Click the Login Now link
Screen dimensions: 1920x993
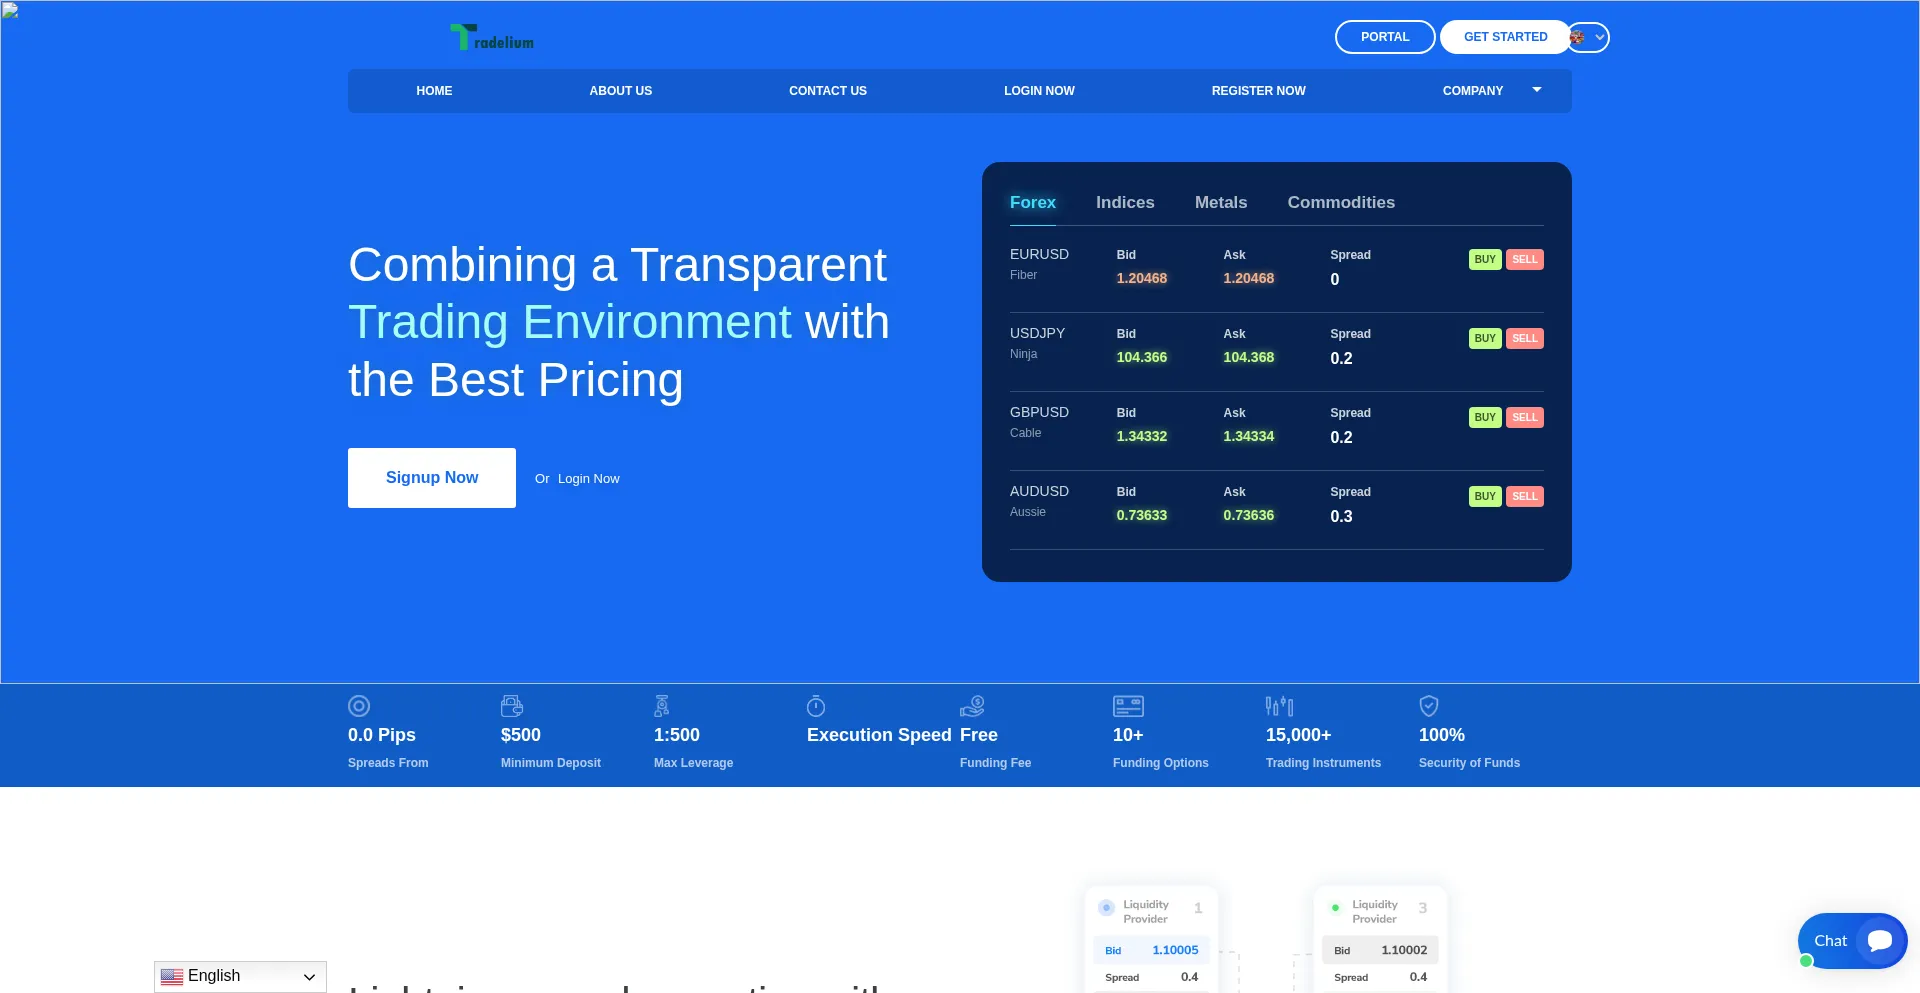[588, 479]
